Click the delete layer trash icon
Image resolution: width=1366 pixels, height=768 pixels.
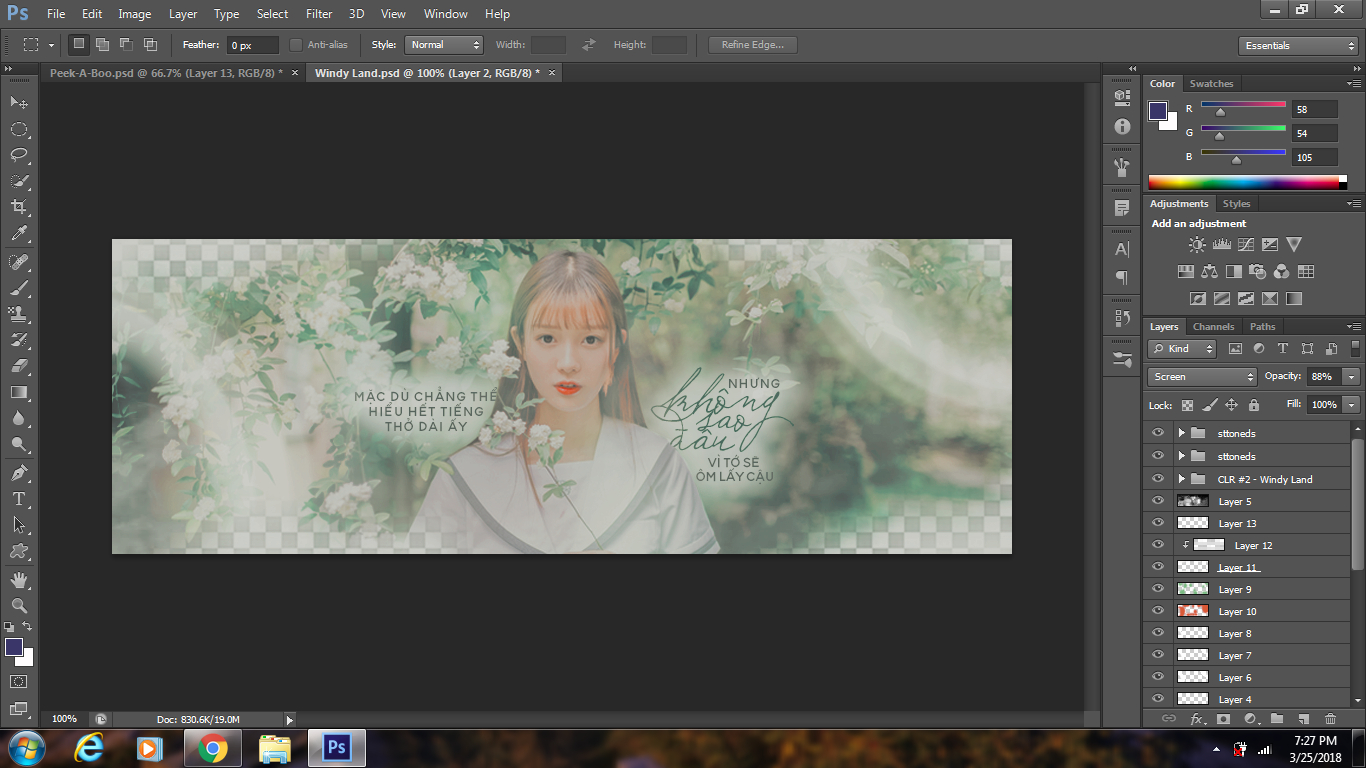point(1330,719)
